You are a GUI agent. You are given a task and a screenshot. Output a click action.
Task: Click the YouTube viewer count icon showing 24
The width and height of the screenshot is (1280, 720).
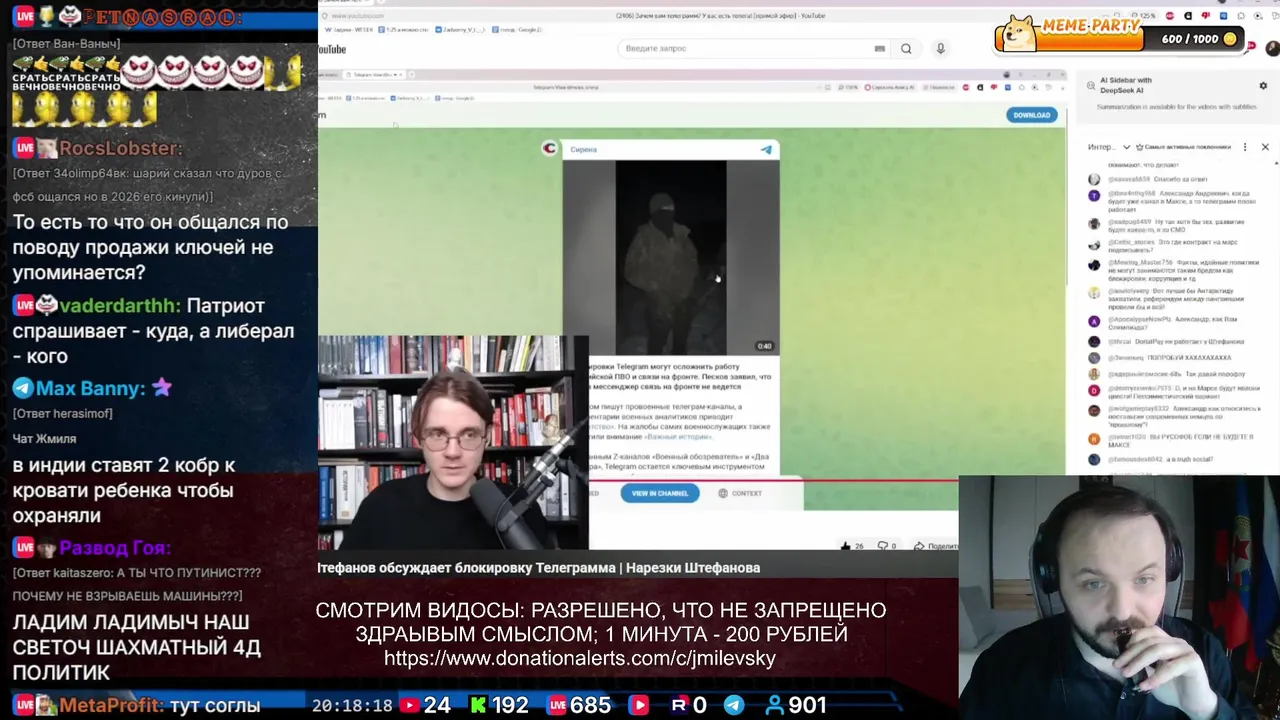[409, 705]
